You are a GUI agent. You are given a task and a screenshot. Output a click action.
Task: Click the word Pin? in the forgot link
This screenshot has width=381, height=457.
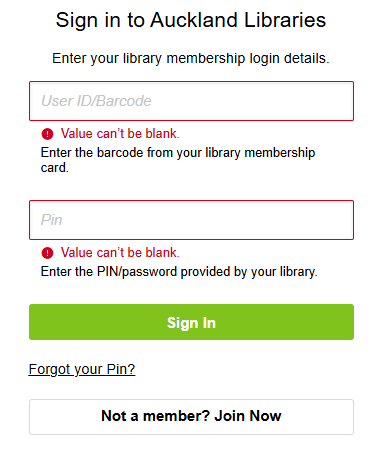pos(121,369)
